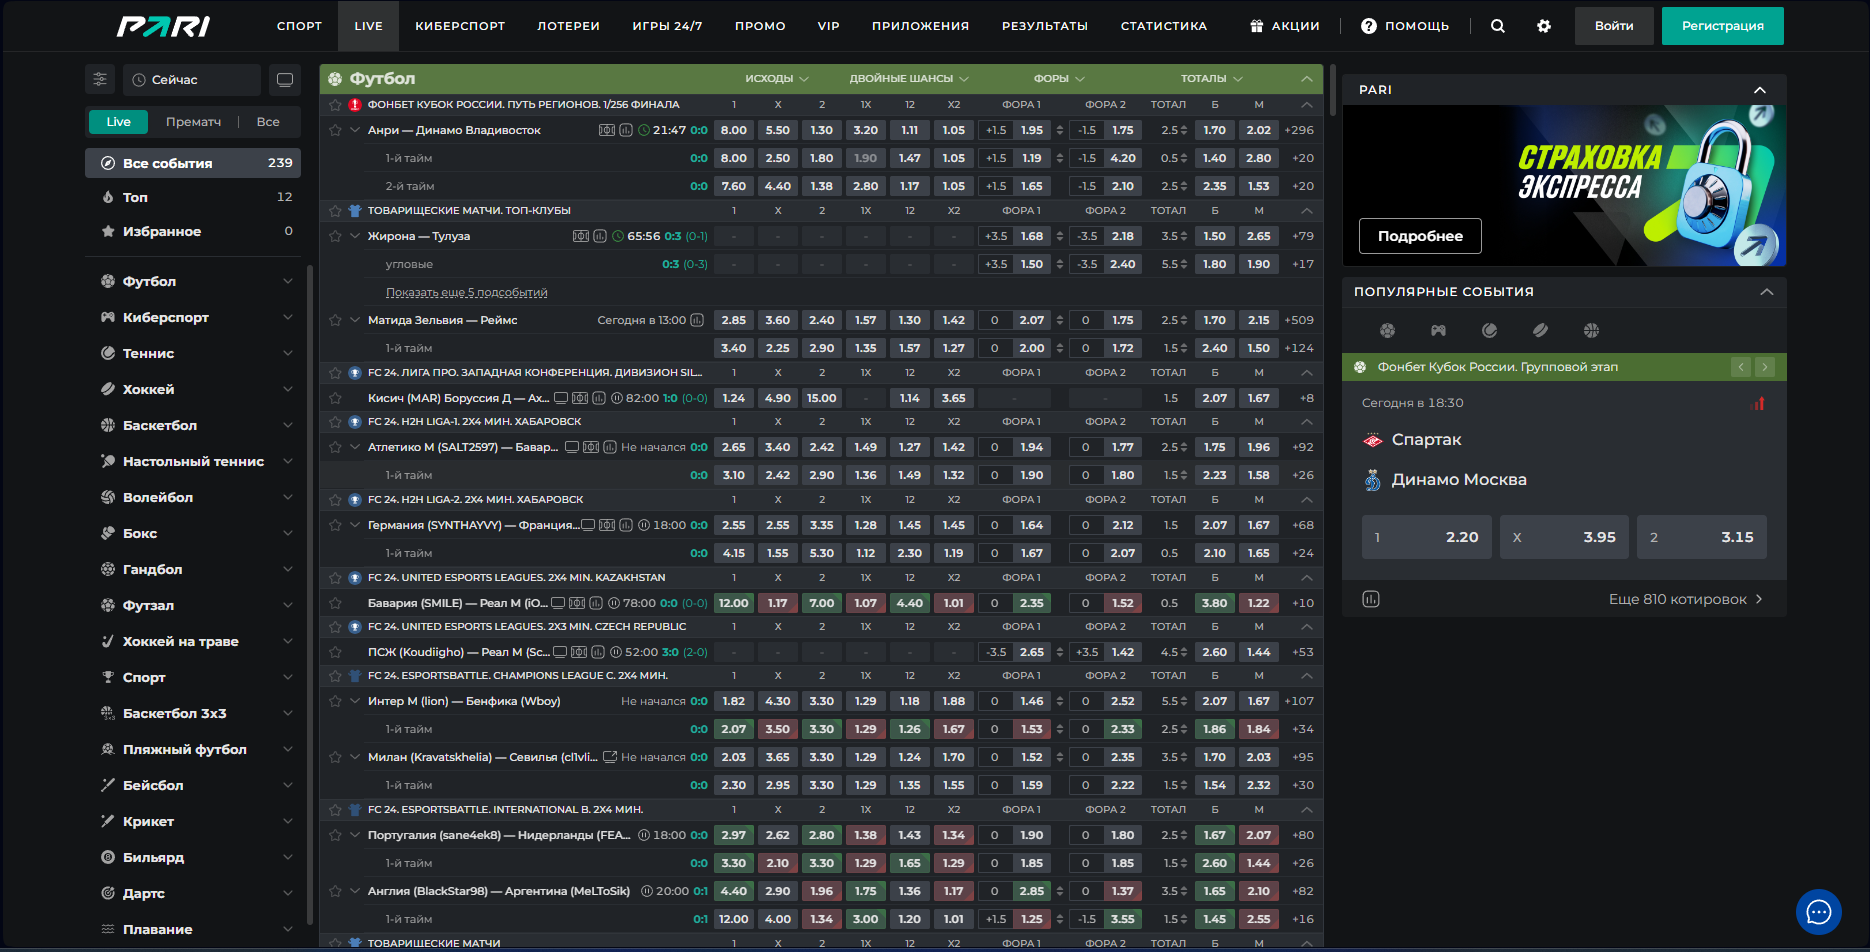Viewport: 1870px width, 952px height.
Task: Open scoreboard icon below Спартак odds
Action: [1371, 599]
